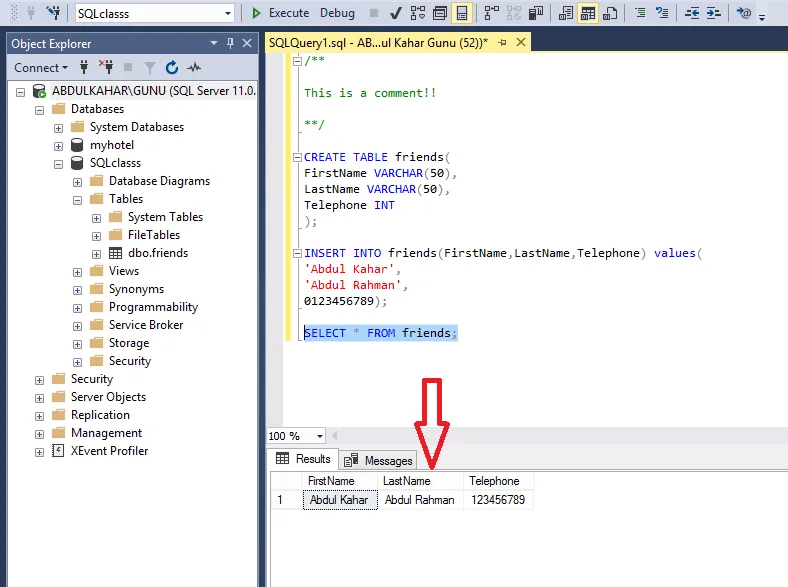The image size is (788, 587).
Task: Select the SQLQuery1.sql document tab
Action: (378, 43)
